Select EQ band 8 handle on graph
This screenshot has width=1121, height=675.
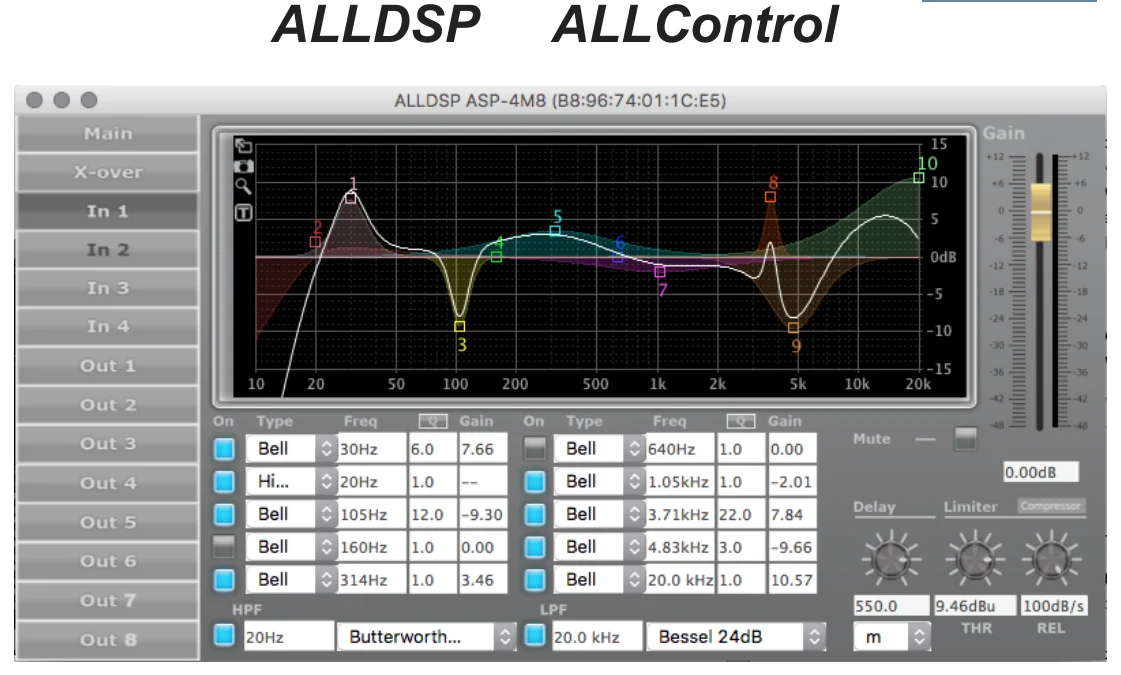[770, 197]
